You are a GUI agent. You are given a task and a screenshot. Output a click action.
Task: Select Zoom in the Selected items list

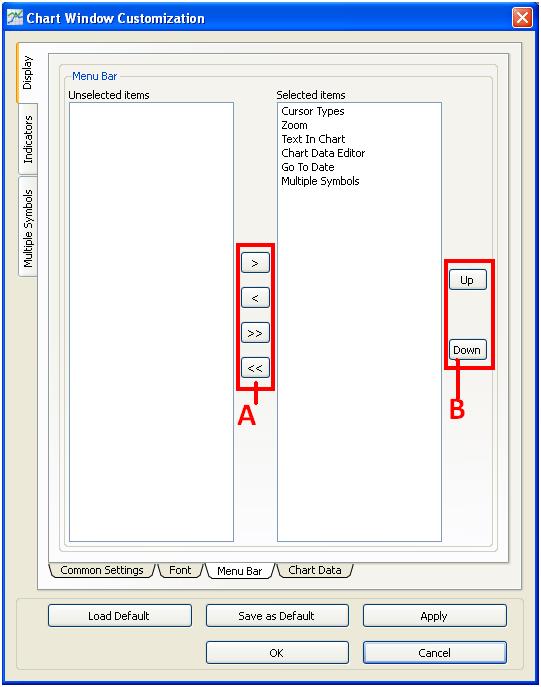(294, 125)
